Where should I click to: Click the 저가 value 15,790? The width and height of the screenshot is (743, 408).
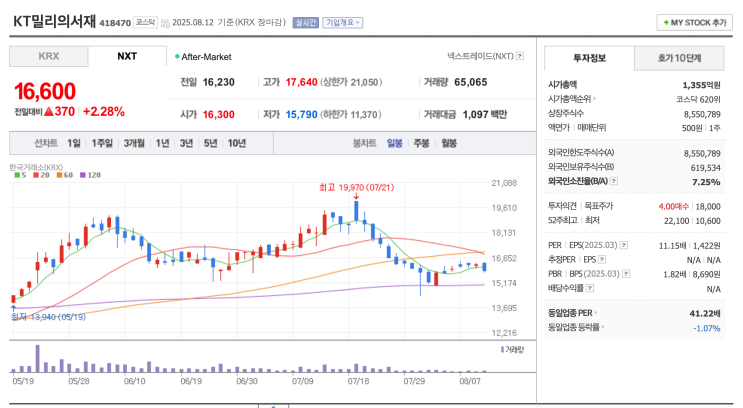[301, 114]
